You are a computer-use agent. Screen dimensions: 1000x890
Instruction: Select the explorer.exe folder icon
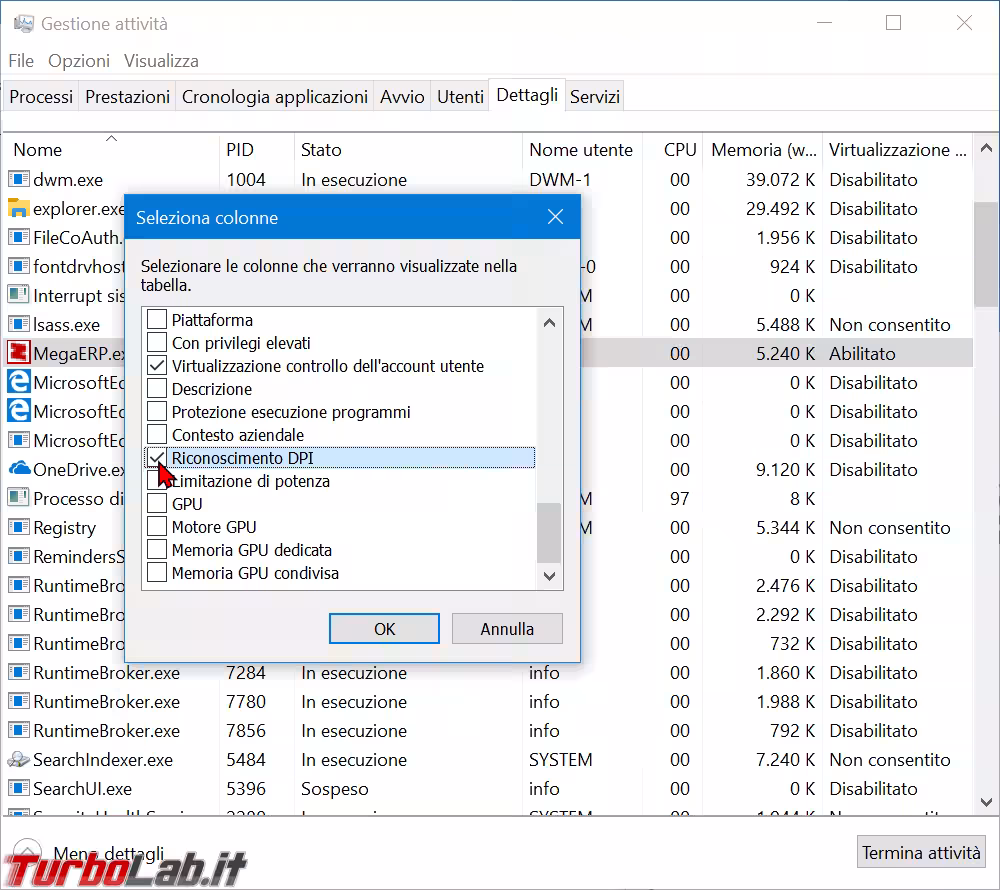(x=18, y=209)
